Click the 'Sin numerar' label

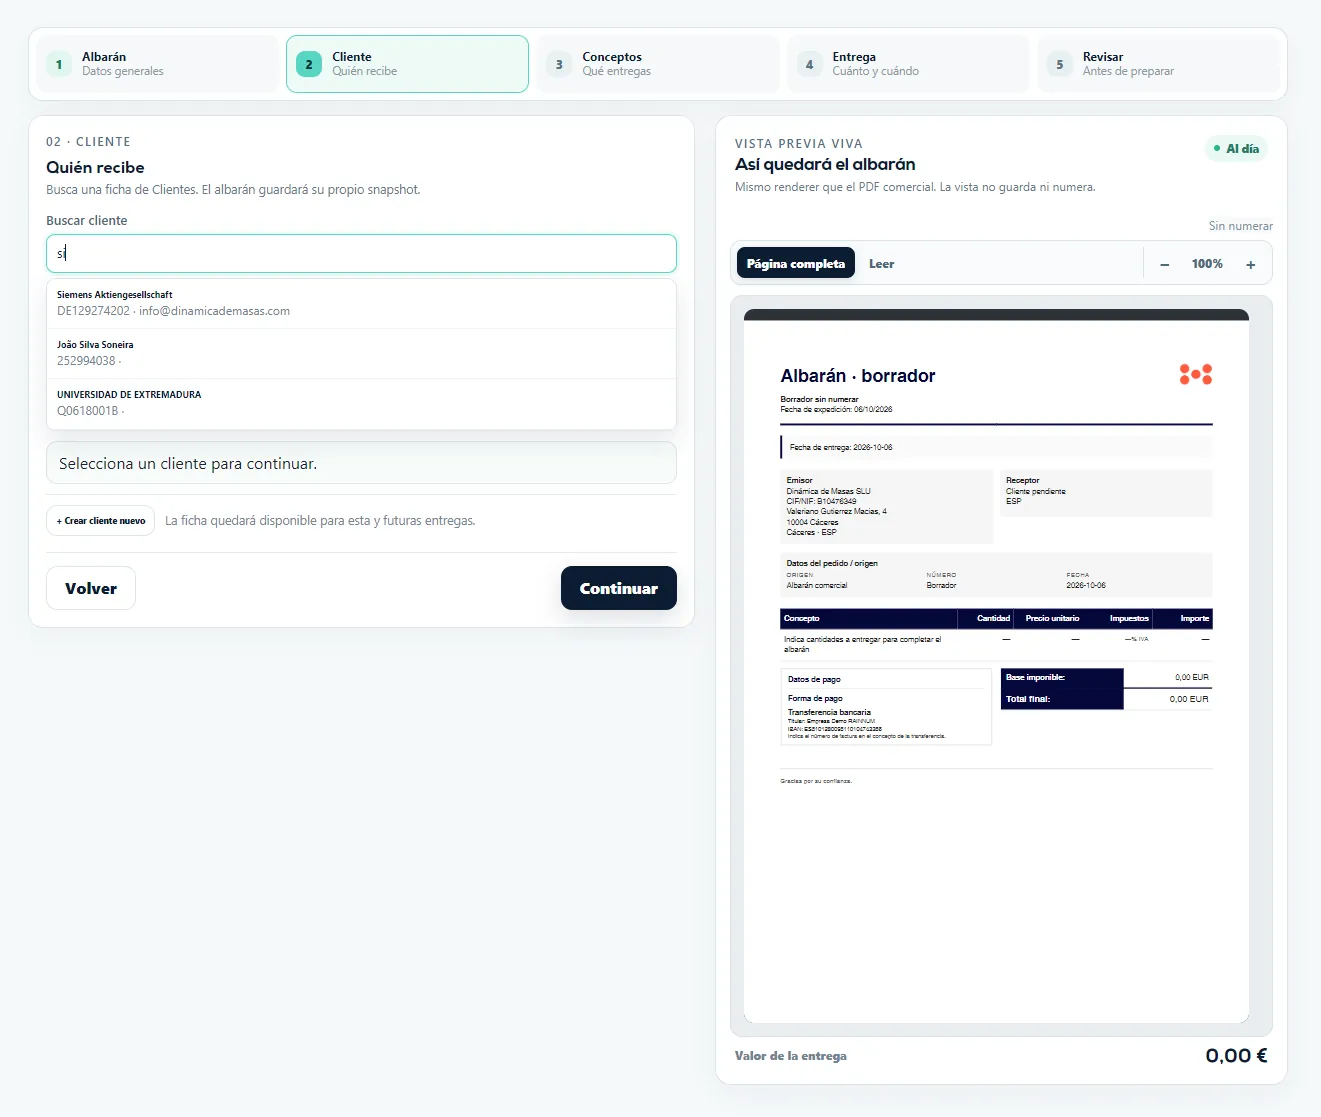point(1240,226)
